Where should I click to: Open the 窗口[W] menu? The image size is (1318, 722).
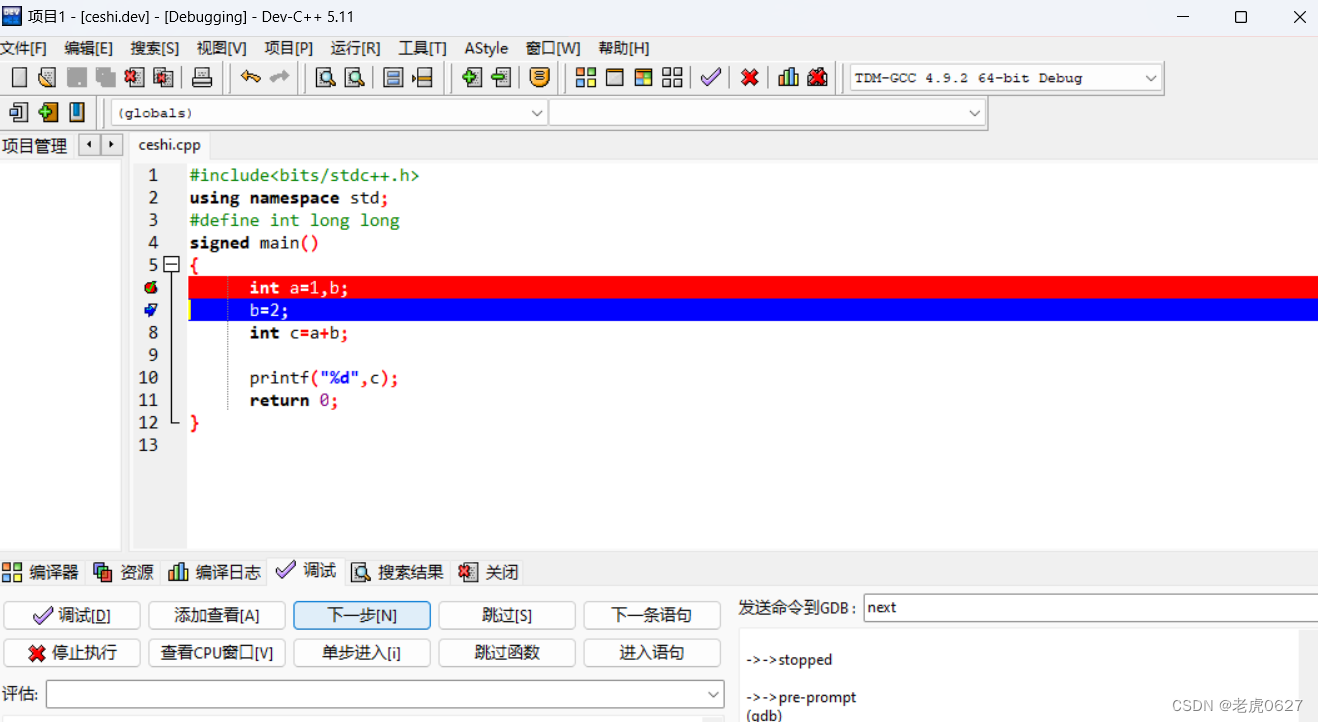click(553, 48)
